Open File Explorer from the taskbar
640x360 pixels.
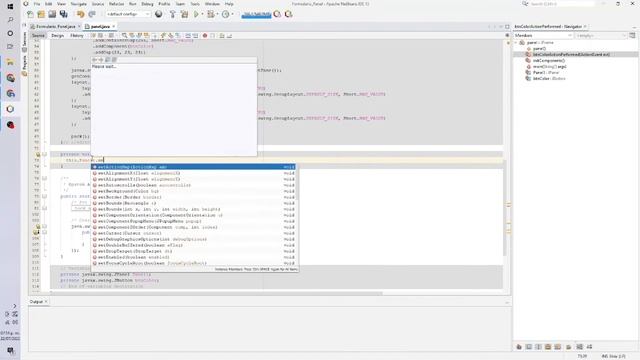(10, 62)
